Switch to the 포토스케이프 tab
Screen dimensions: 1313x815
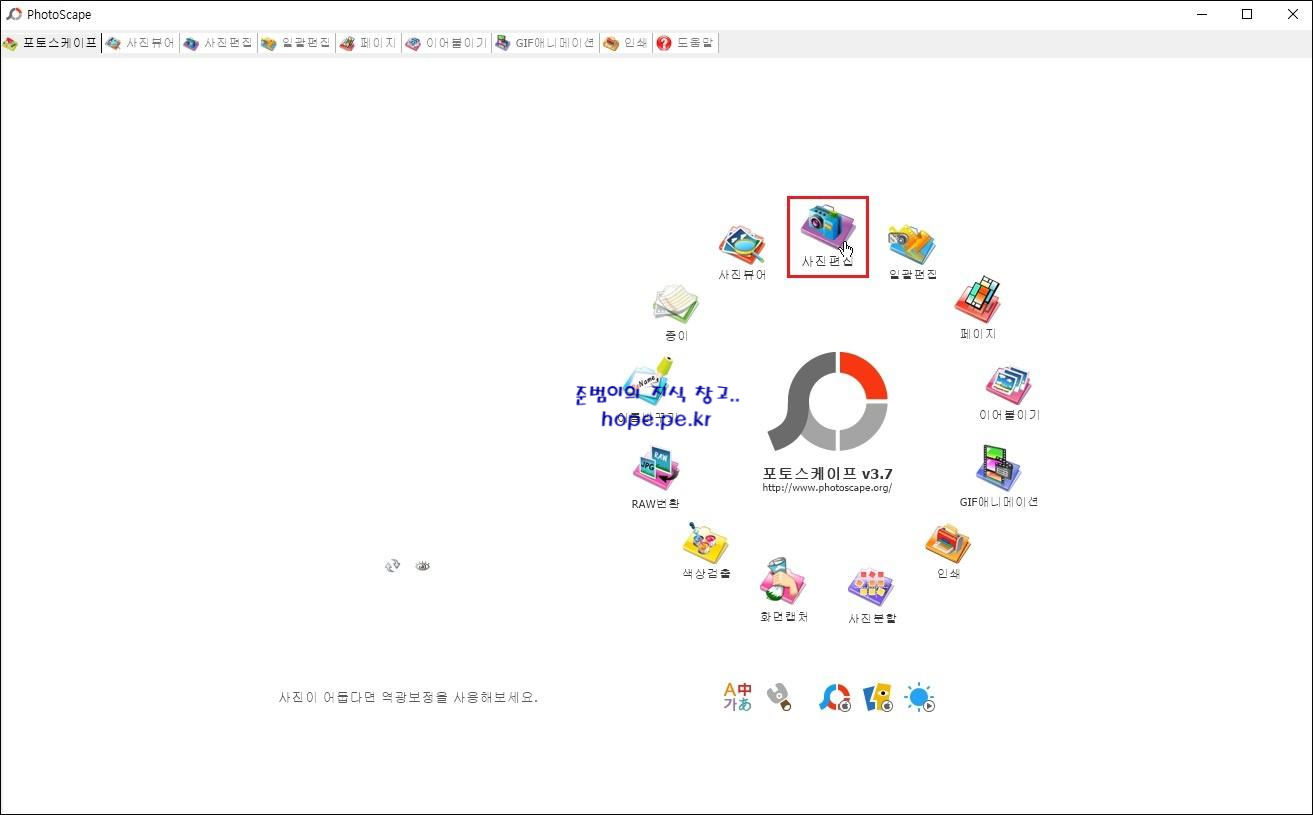50,43
